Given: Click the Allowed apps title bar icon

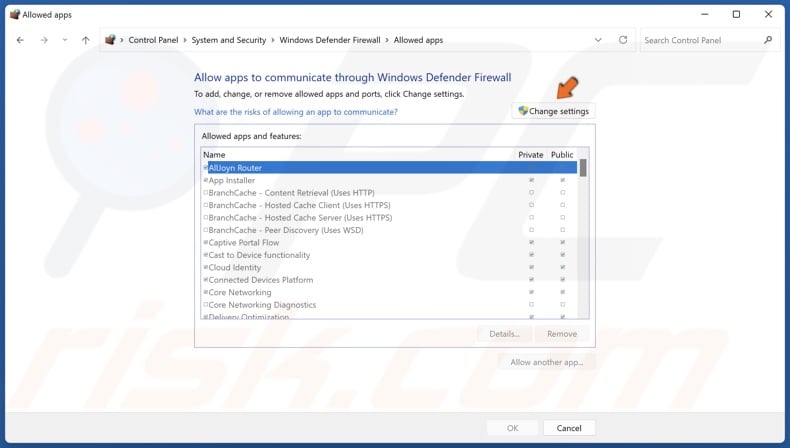Looking at the screenshot, I should (15, 15).
